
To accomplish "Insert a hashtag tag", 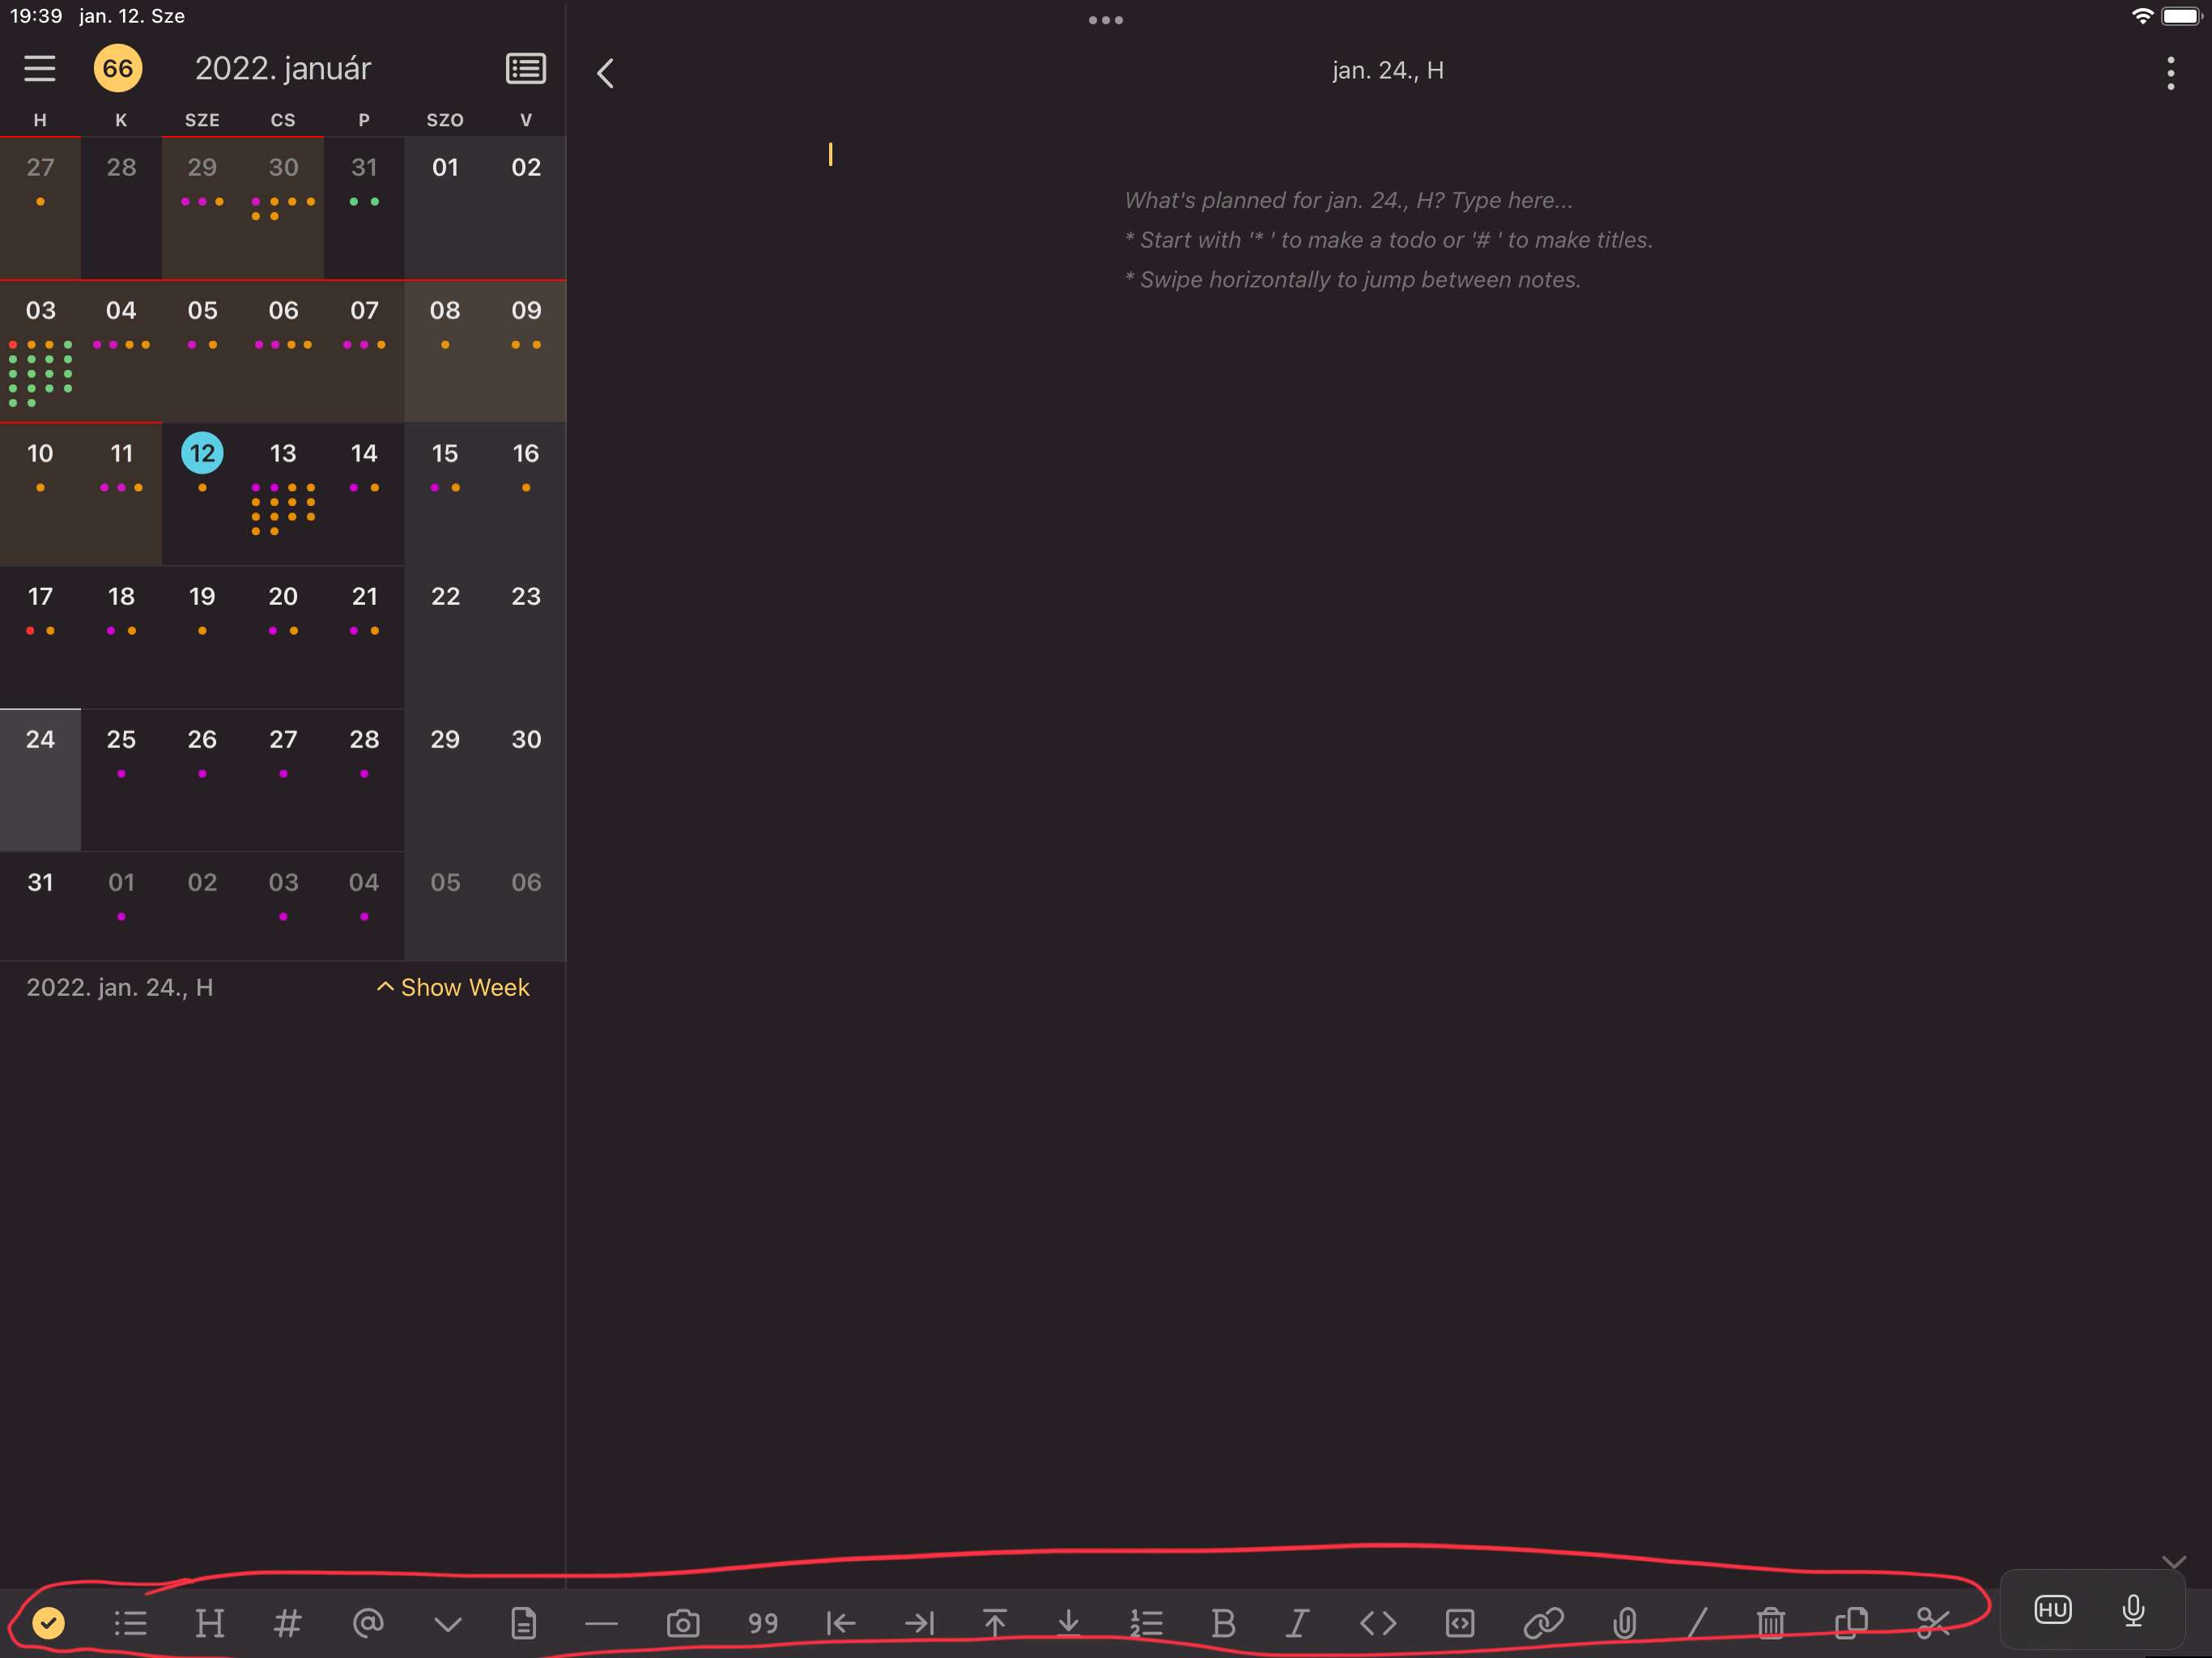I will [287, 1622].
